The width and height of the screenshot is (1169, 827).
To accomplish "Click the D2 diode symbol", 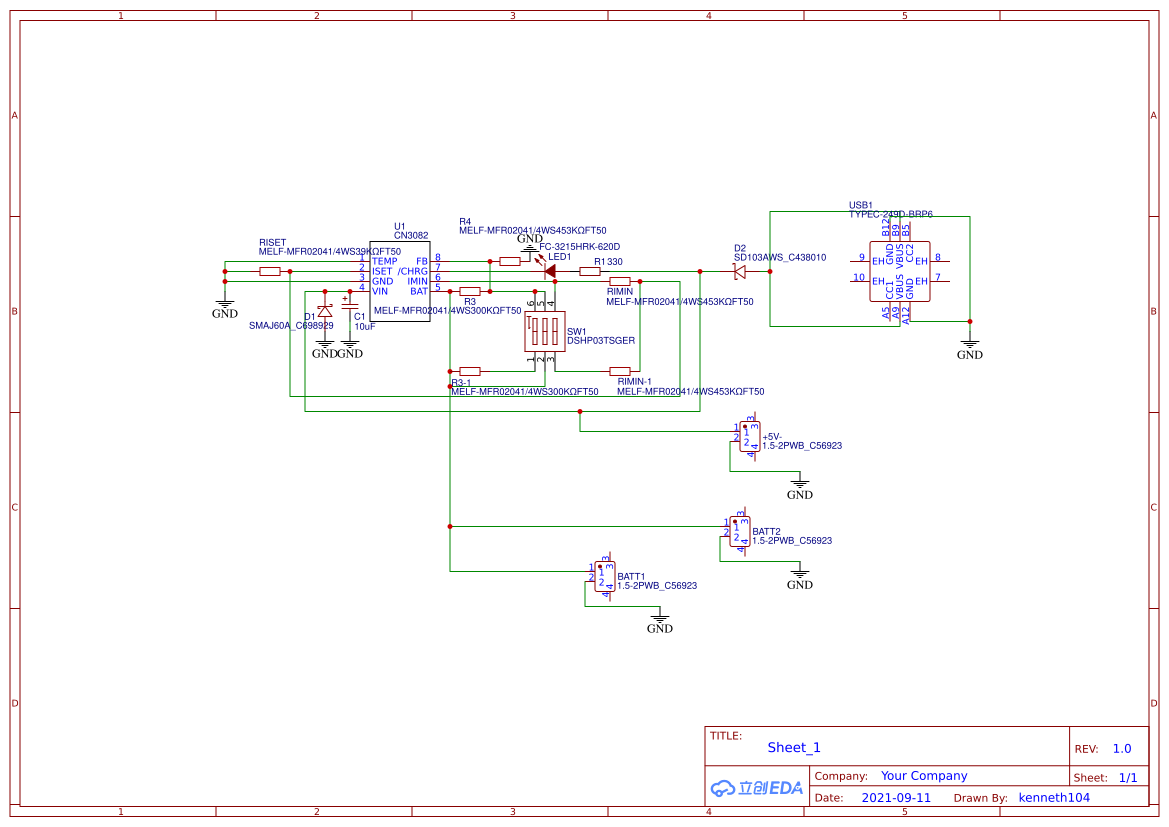I will click(x=740, y=273).
